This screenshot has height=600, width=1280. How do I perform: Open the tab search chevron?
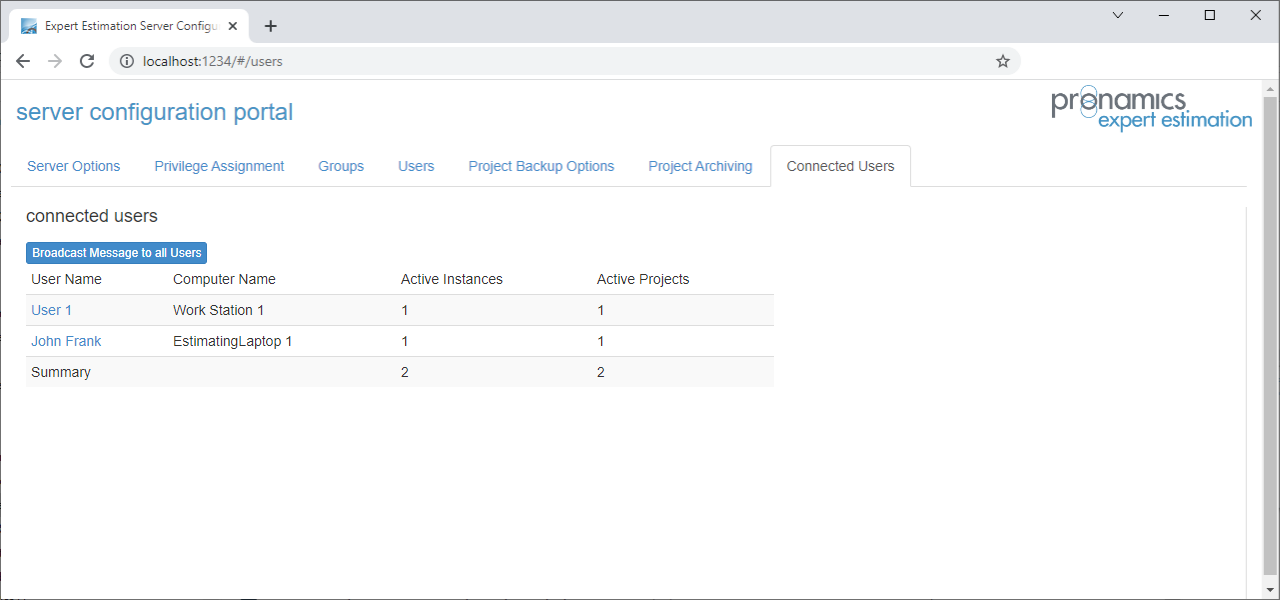click(x=1118, y=15)
